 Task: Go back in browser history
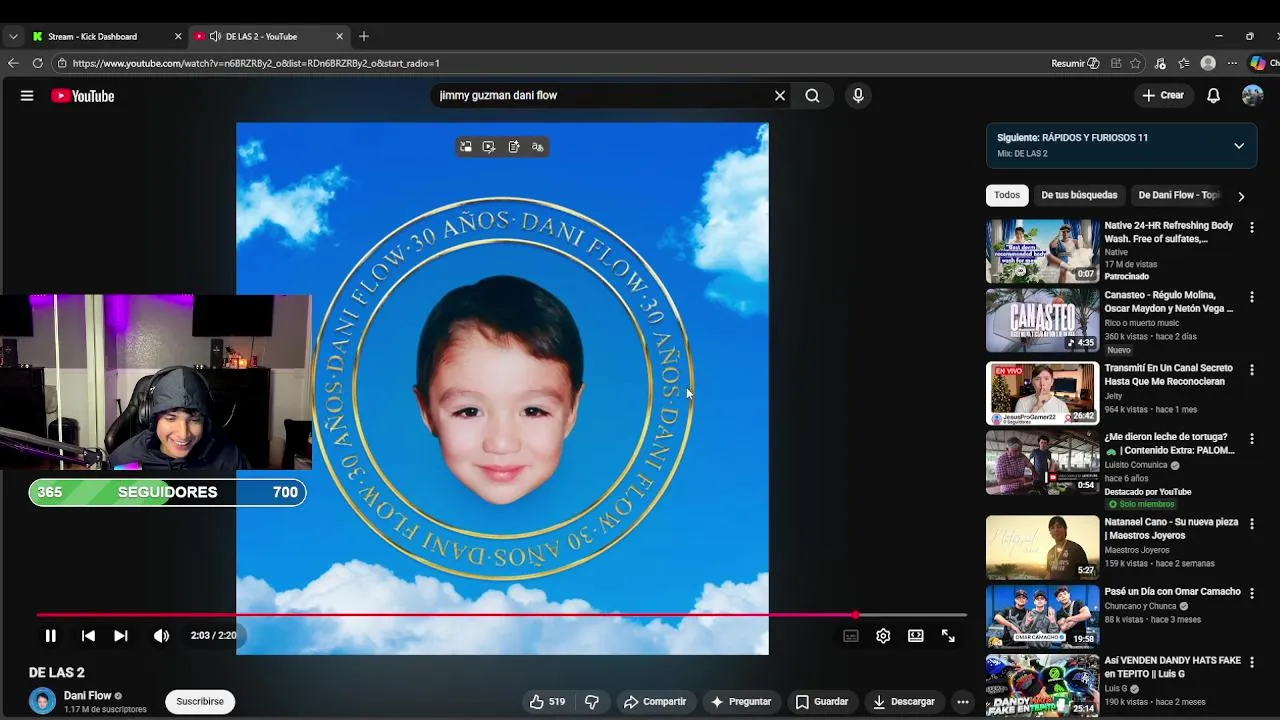[13, 63]
